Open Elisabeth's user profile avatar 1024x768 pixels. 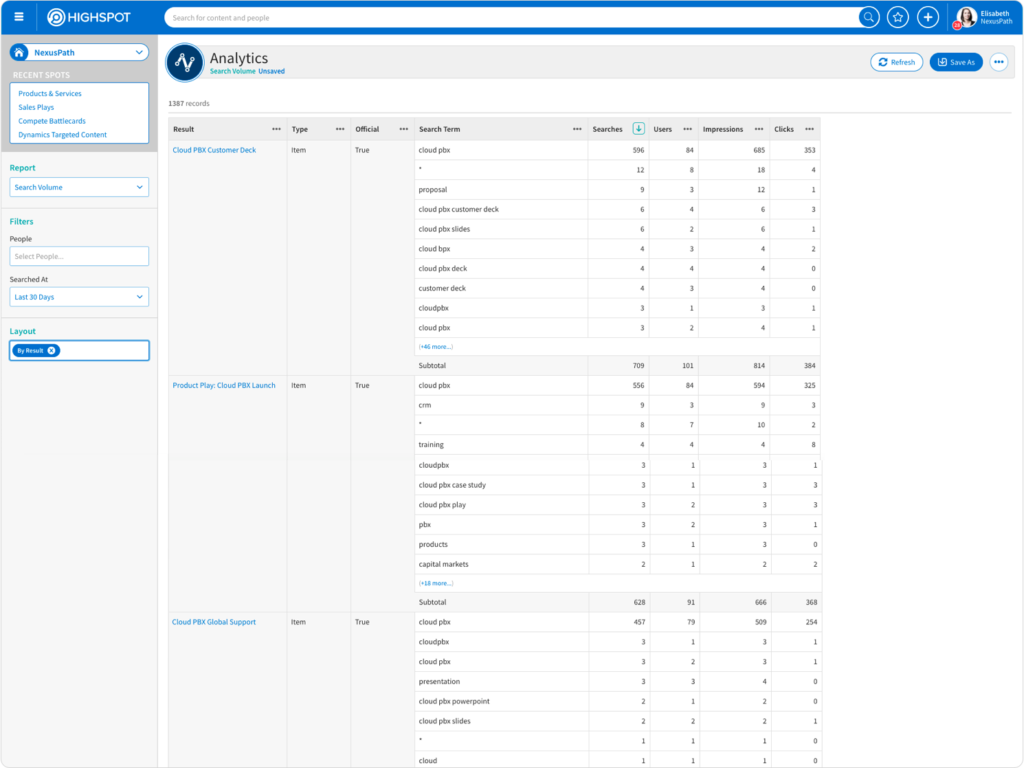click(966, 18)
